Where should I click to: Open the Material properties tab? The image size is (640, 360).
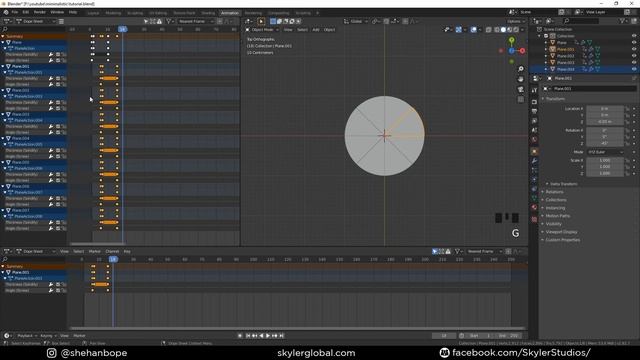pyautogui.click(x=534, y=207)
